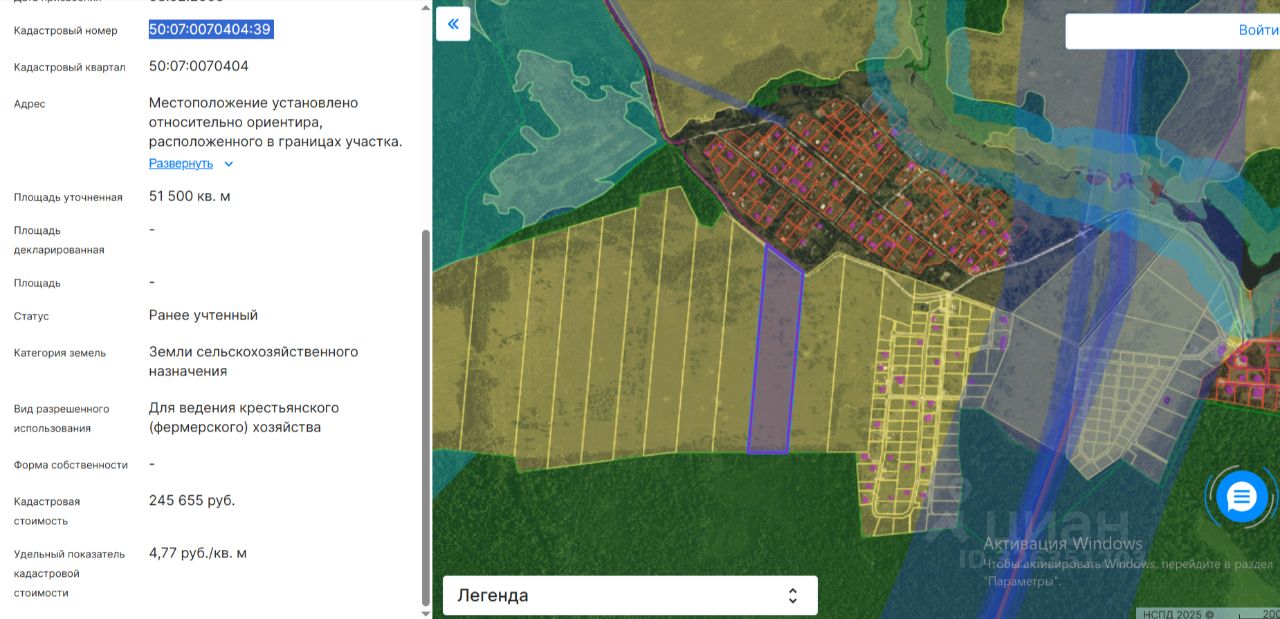Open the blue chat support bubble
The height and width of the screenshot is (619, 1280).
1241,496
